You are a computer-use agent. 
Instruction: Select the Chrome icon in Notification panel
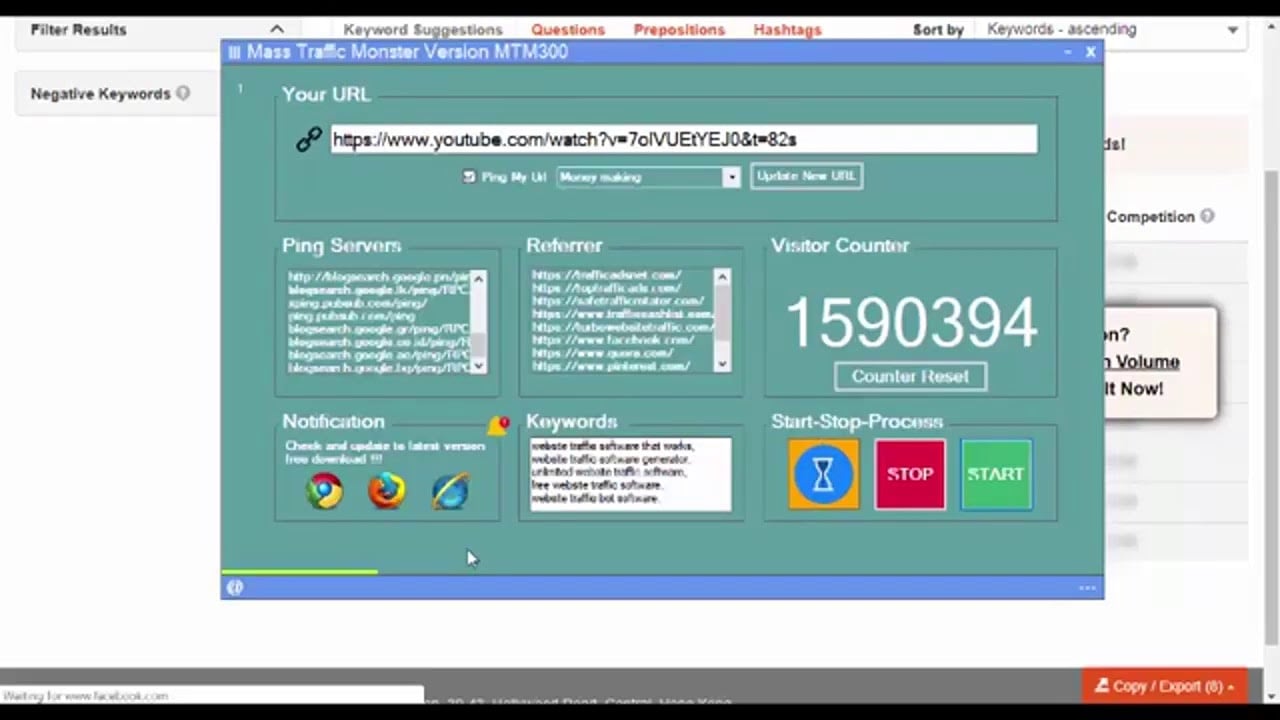coord(323,490)
